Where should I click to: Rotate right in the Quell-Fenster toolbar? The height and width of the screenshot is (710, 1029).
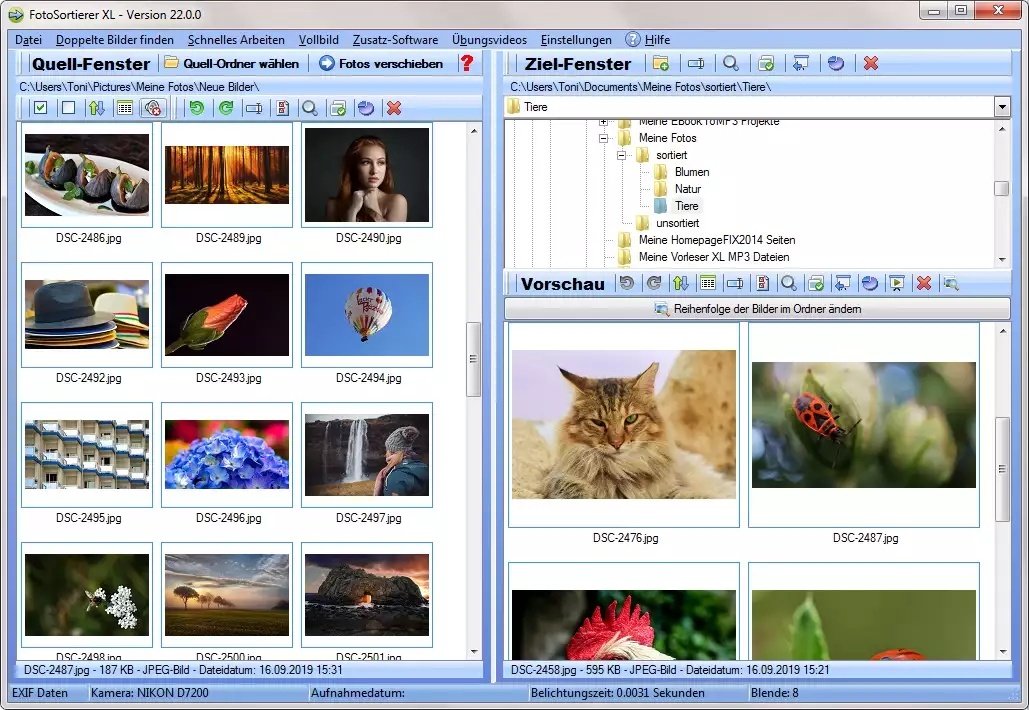[225, 108]
